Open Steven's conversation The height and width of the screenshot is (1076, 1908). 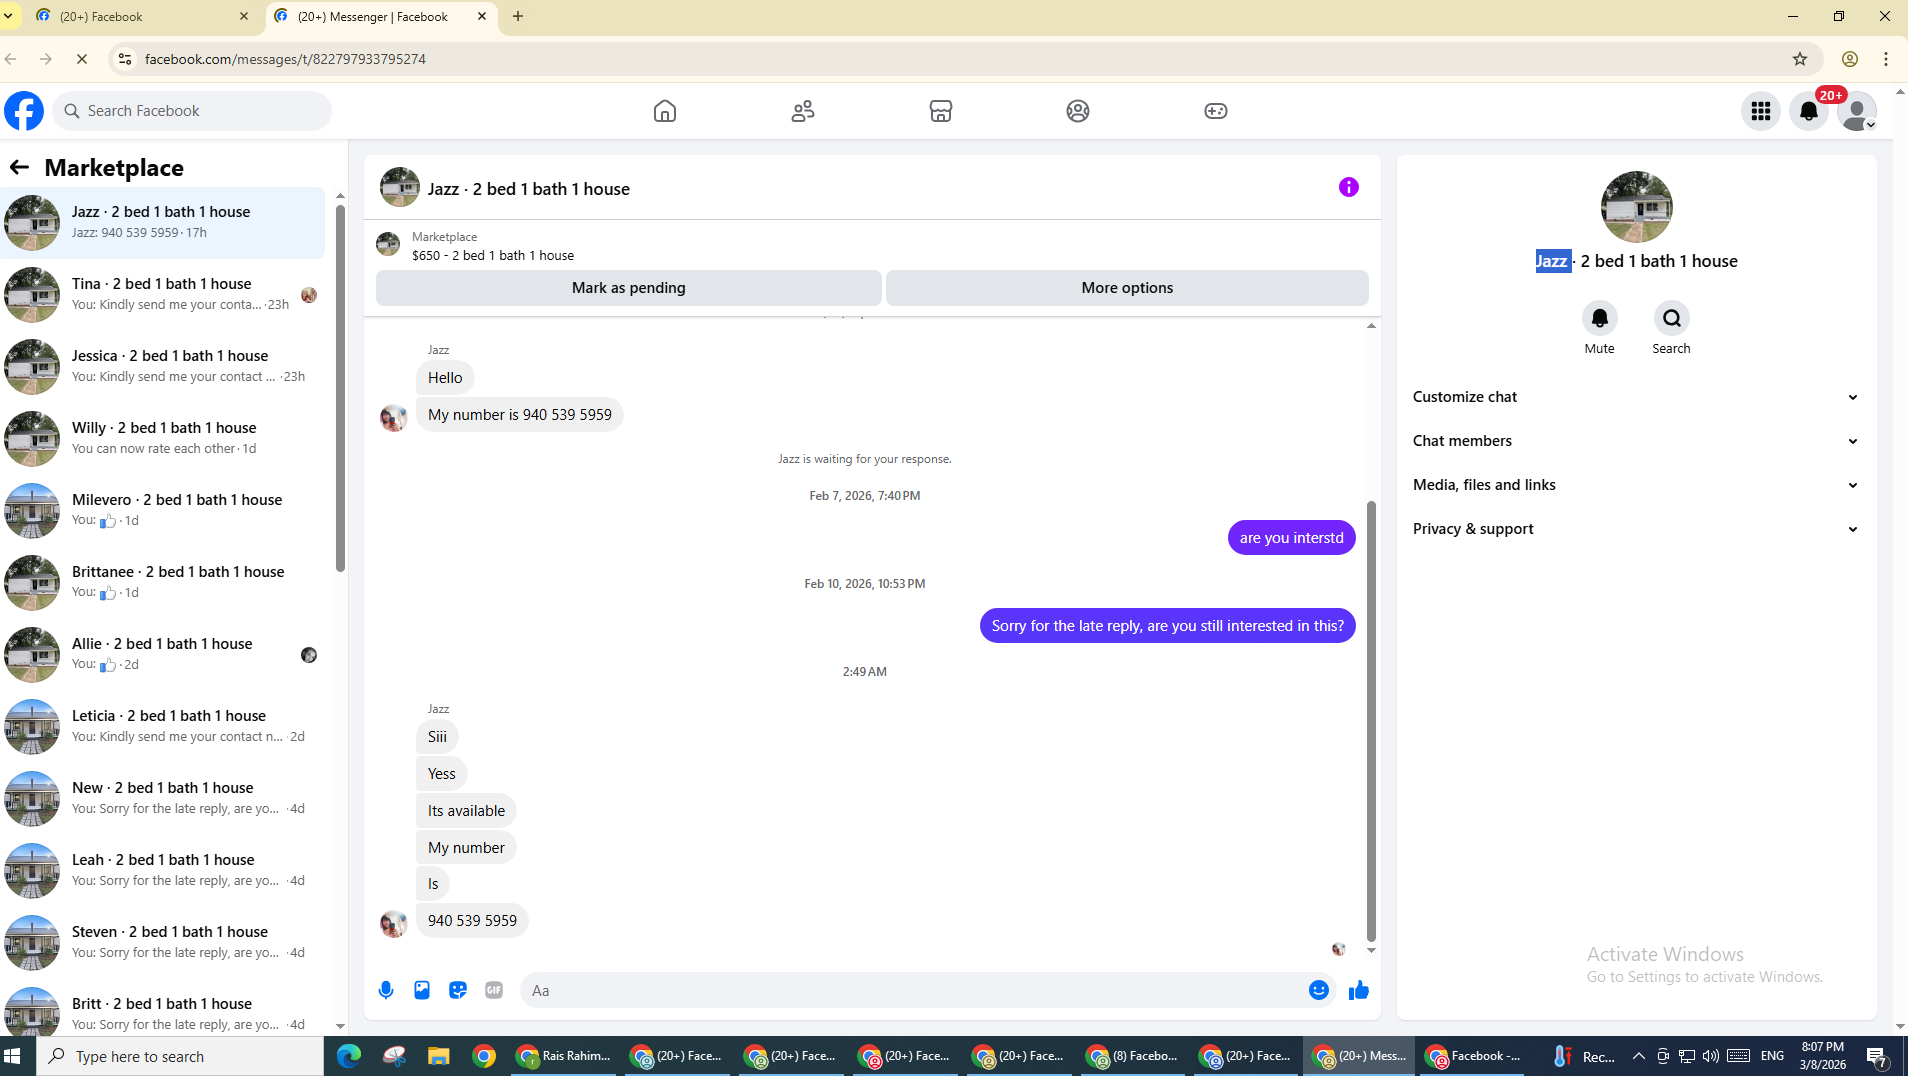point(163,942)
